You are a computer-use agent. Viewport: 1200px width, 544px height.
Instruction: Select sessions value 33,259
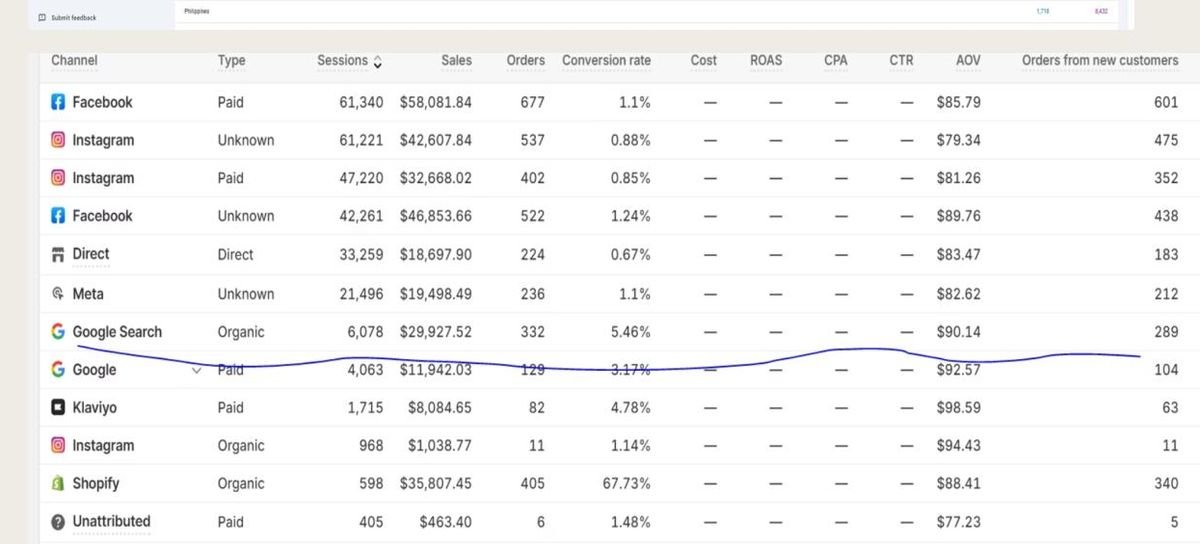[361, 254]
